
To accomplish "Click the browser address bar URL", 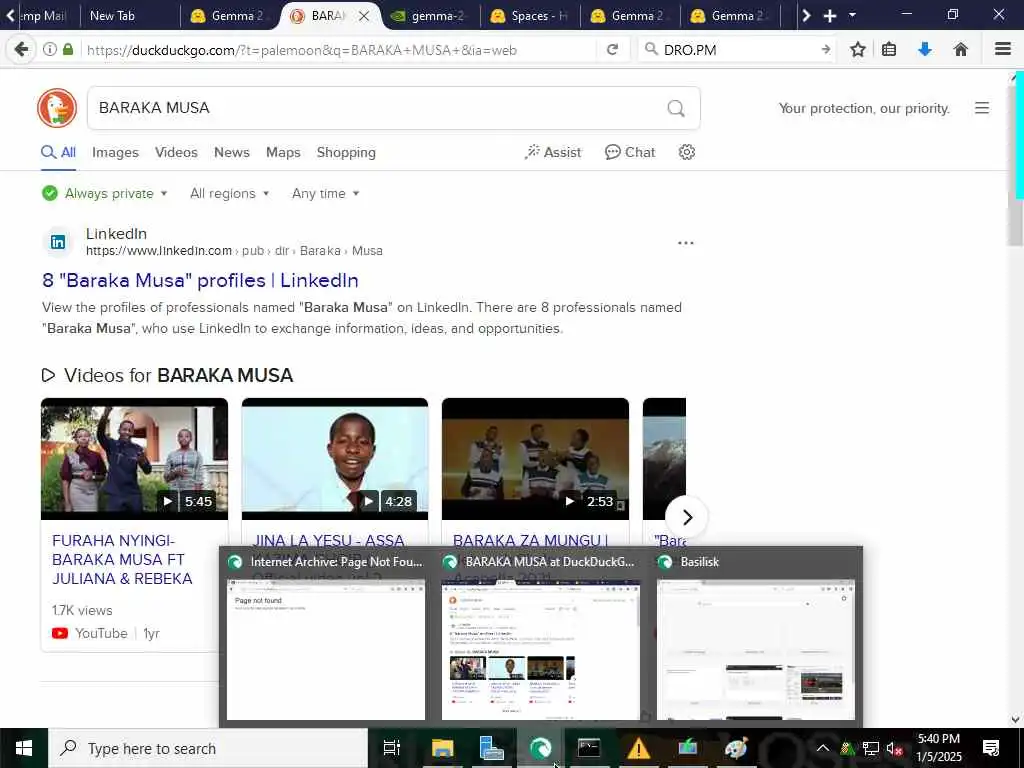I will click(338, 50).
